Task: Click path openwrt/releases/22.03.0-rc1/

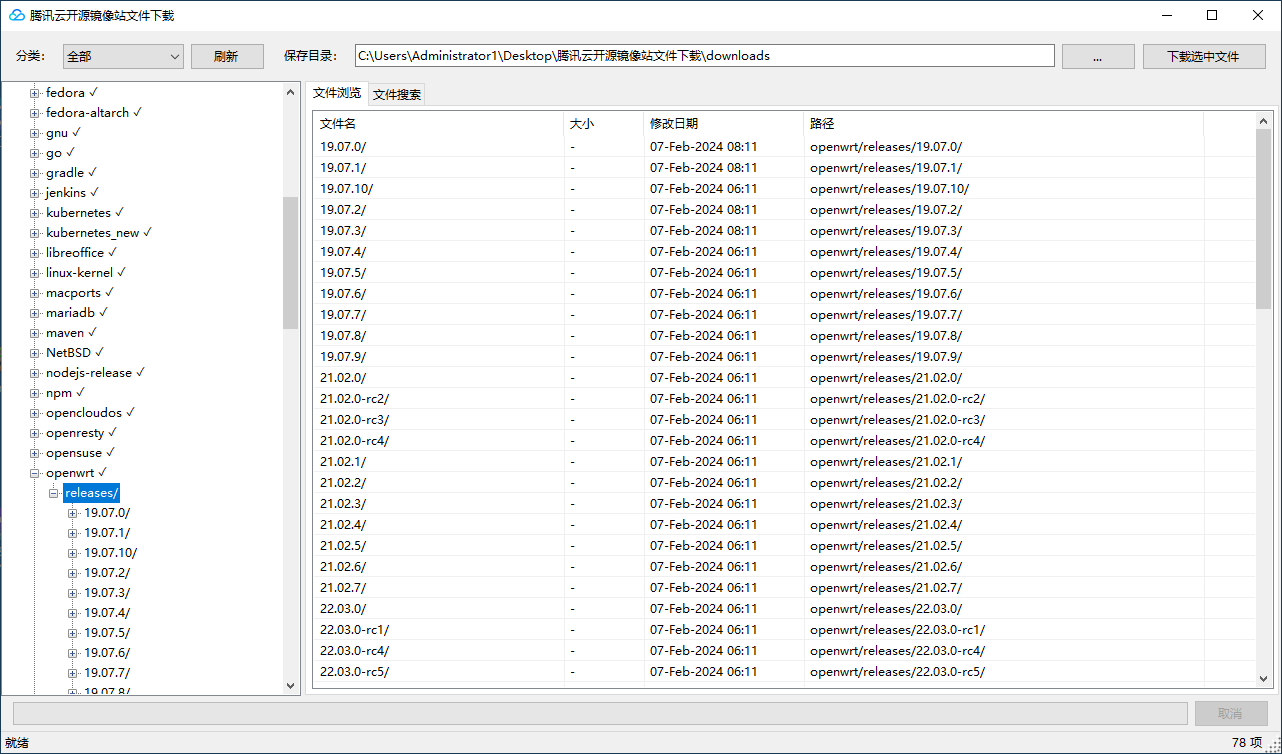Action: click(x=898, y=629)
